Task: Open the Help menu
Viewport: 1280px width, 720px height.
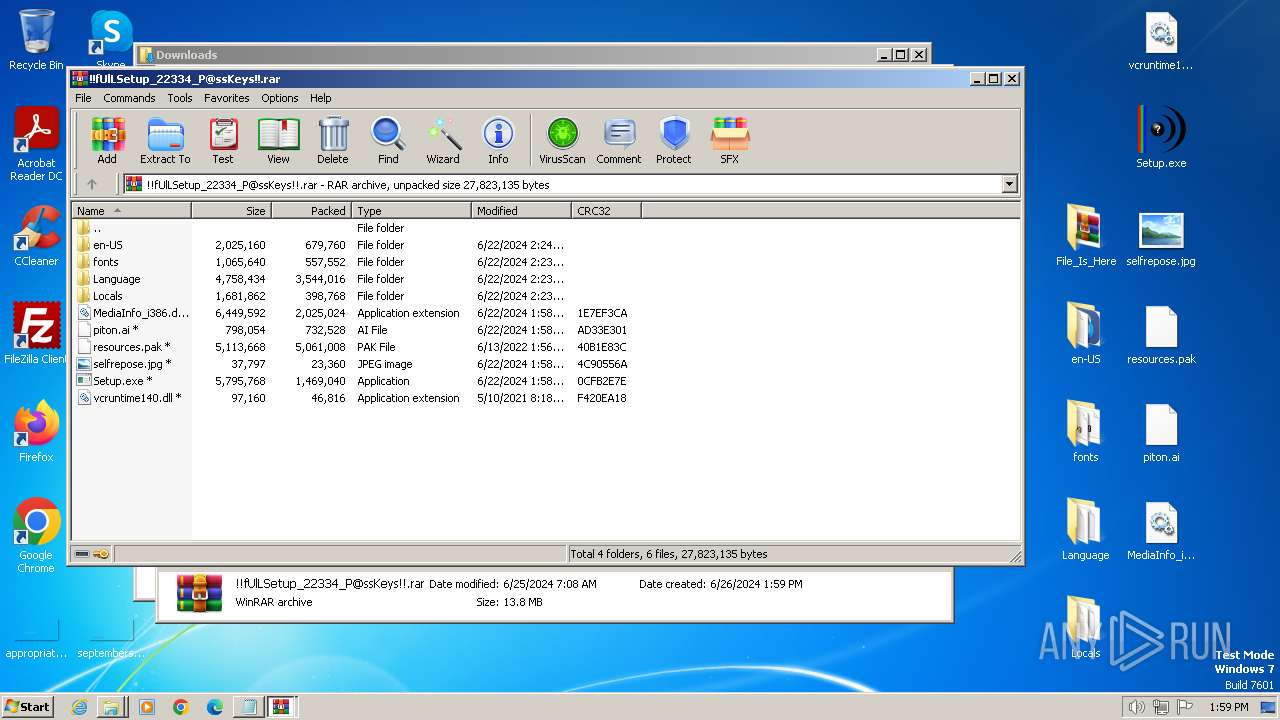Action: [x=320, y=98]
